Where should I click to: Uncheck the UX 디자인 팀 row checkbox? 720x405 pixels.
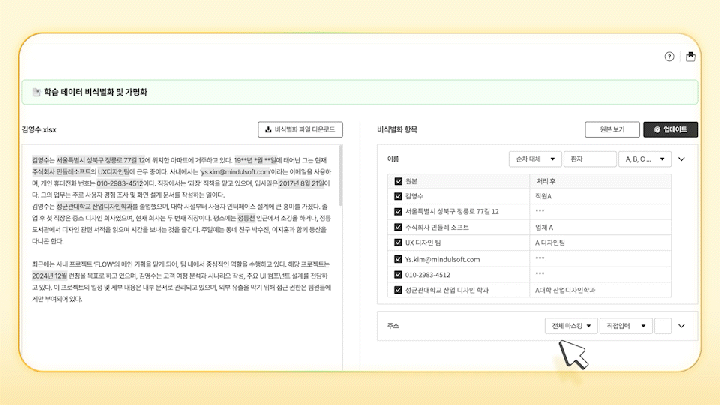(x=398, y=242)
